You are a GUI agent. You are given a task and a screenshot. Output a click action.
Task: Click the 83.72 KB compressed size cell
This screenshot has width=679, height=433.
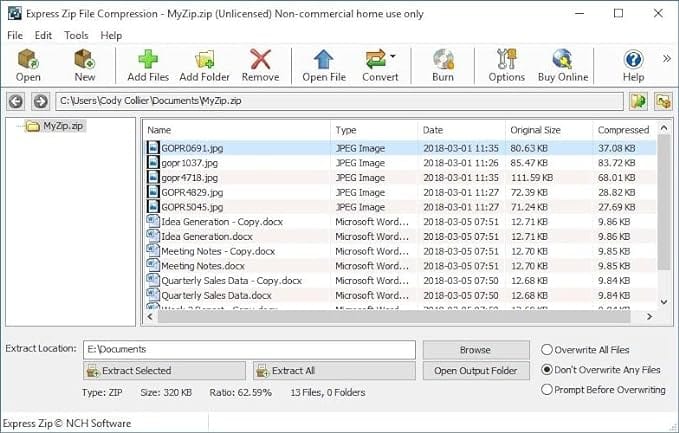pos(617,163)
